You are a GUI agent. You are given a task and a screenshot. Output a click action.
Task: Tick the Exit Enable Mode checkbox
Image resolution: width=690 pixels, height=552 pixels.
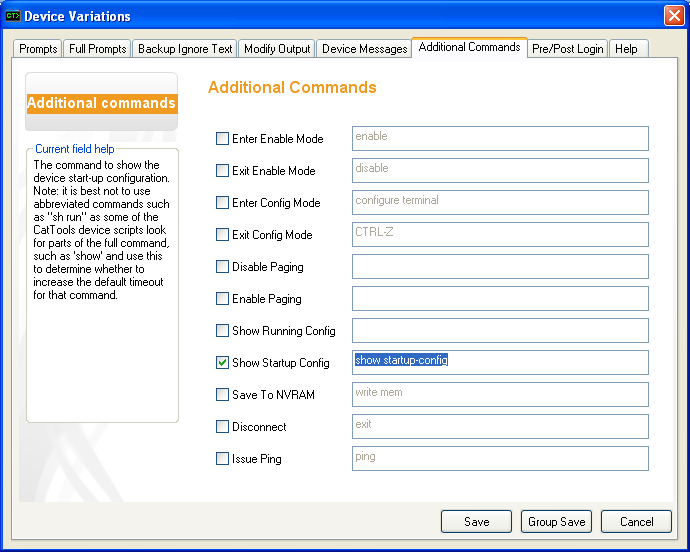pyautogui.click(x=222, y=171)
